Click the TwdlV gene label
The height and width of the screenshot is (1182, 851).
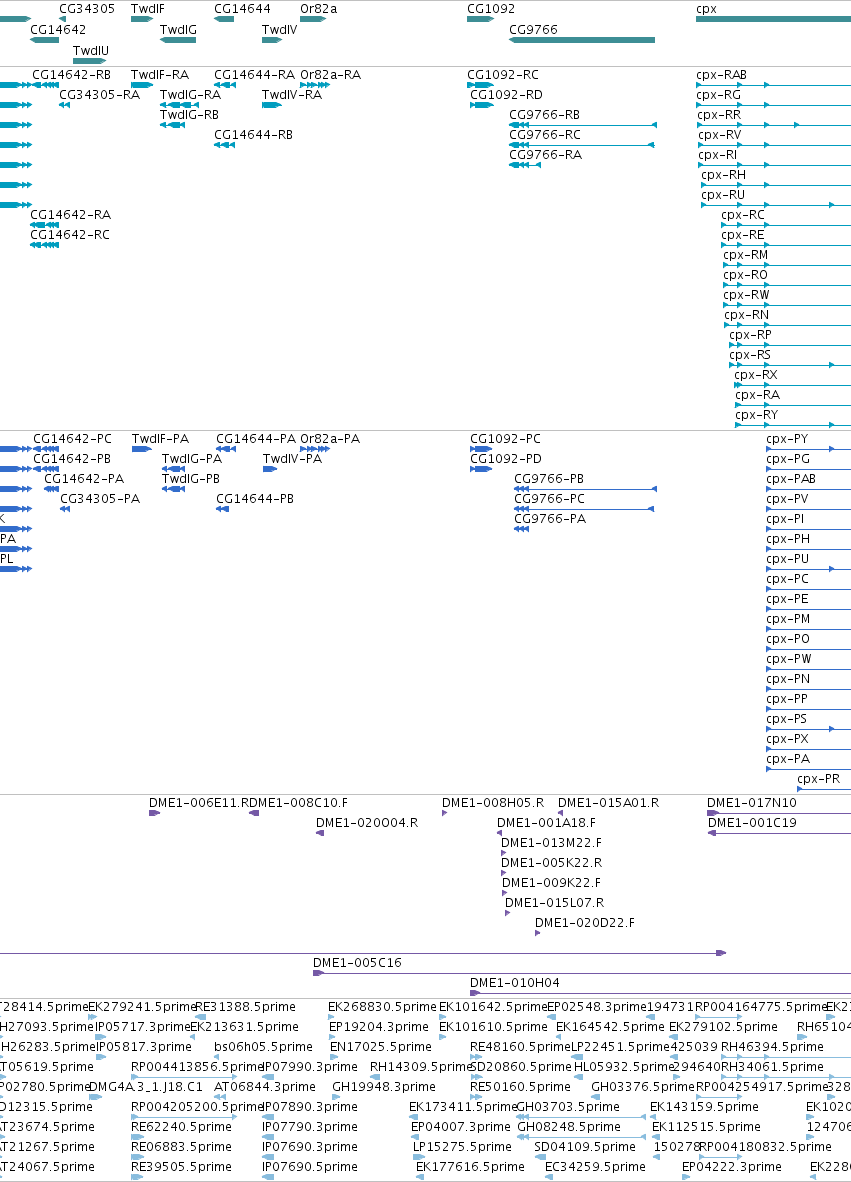click(279, 30)
